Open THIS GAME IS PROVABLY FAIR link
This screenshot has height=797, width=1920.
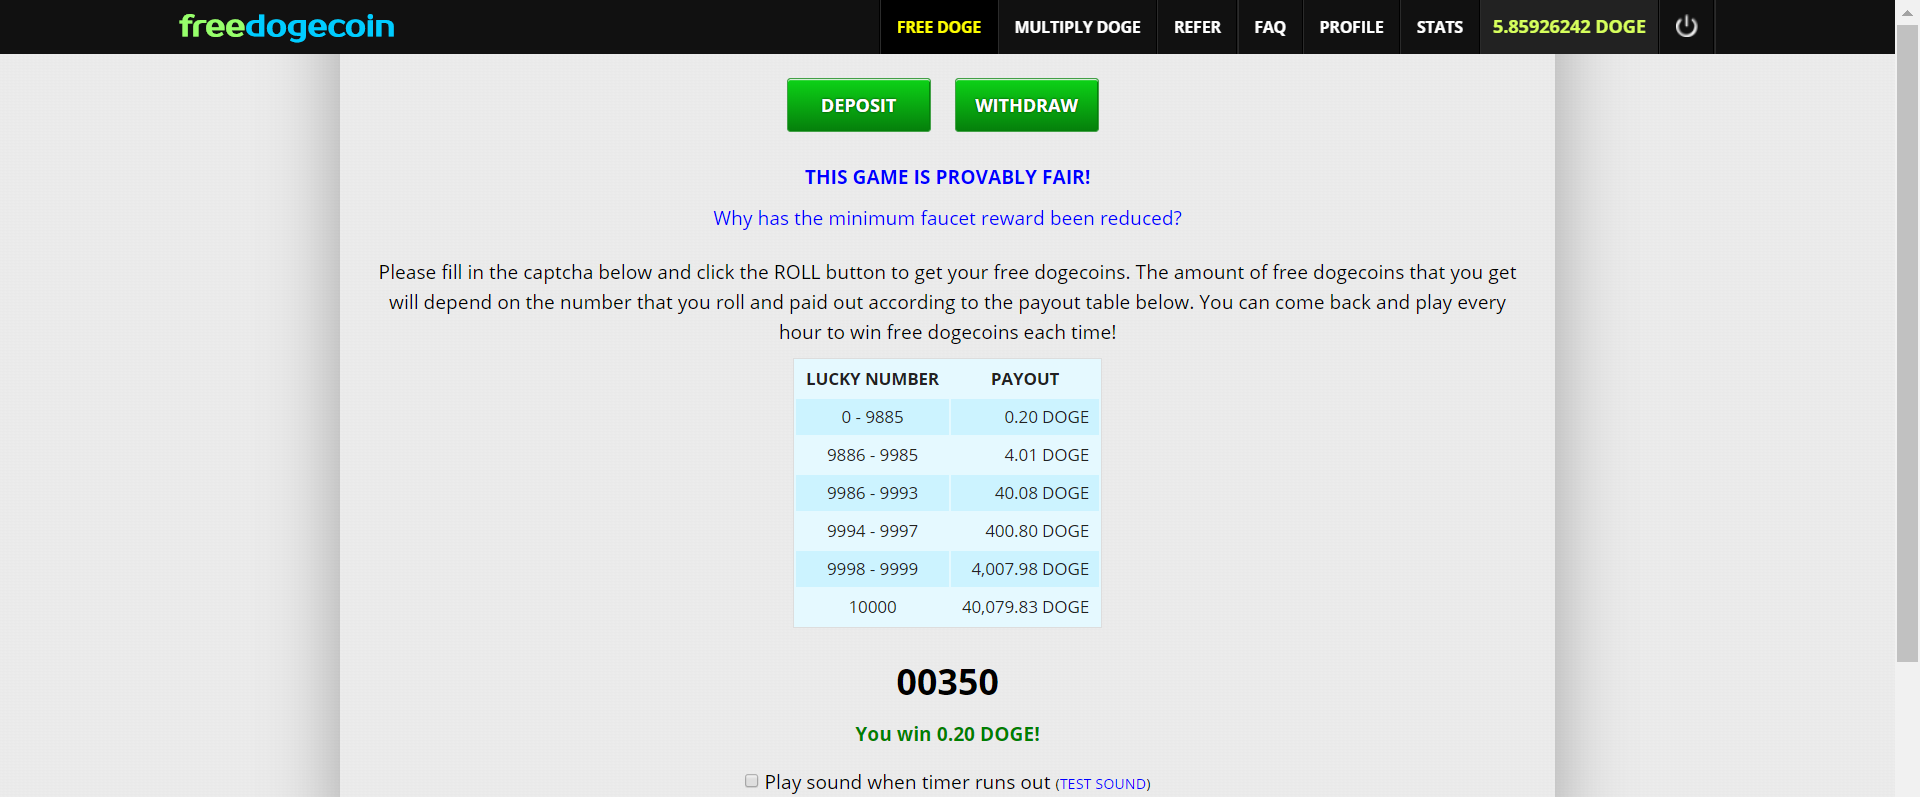(947, 177)
